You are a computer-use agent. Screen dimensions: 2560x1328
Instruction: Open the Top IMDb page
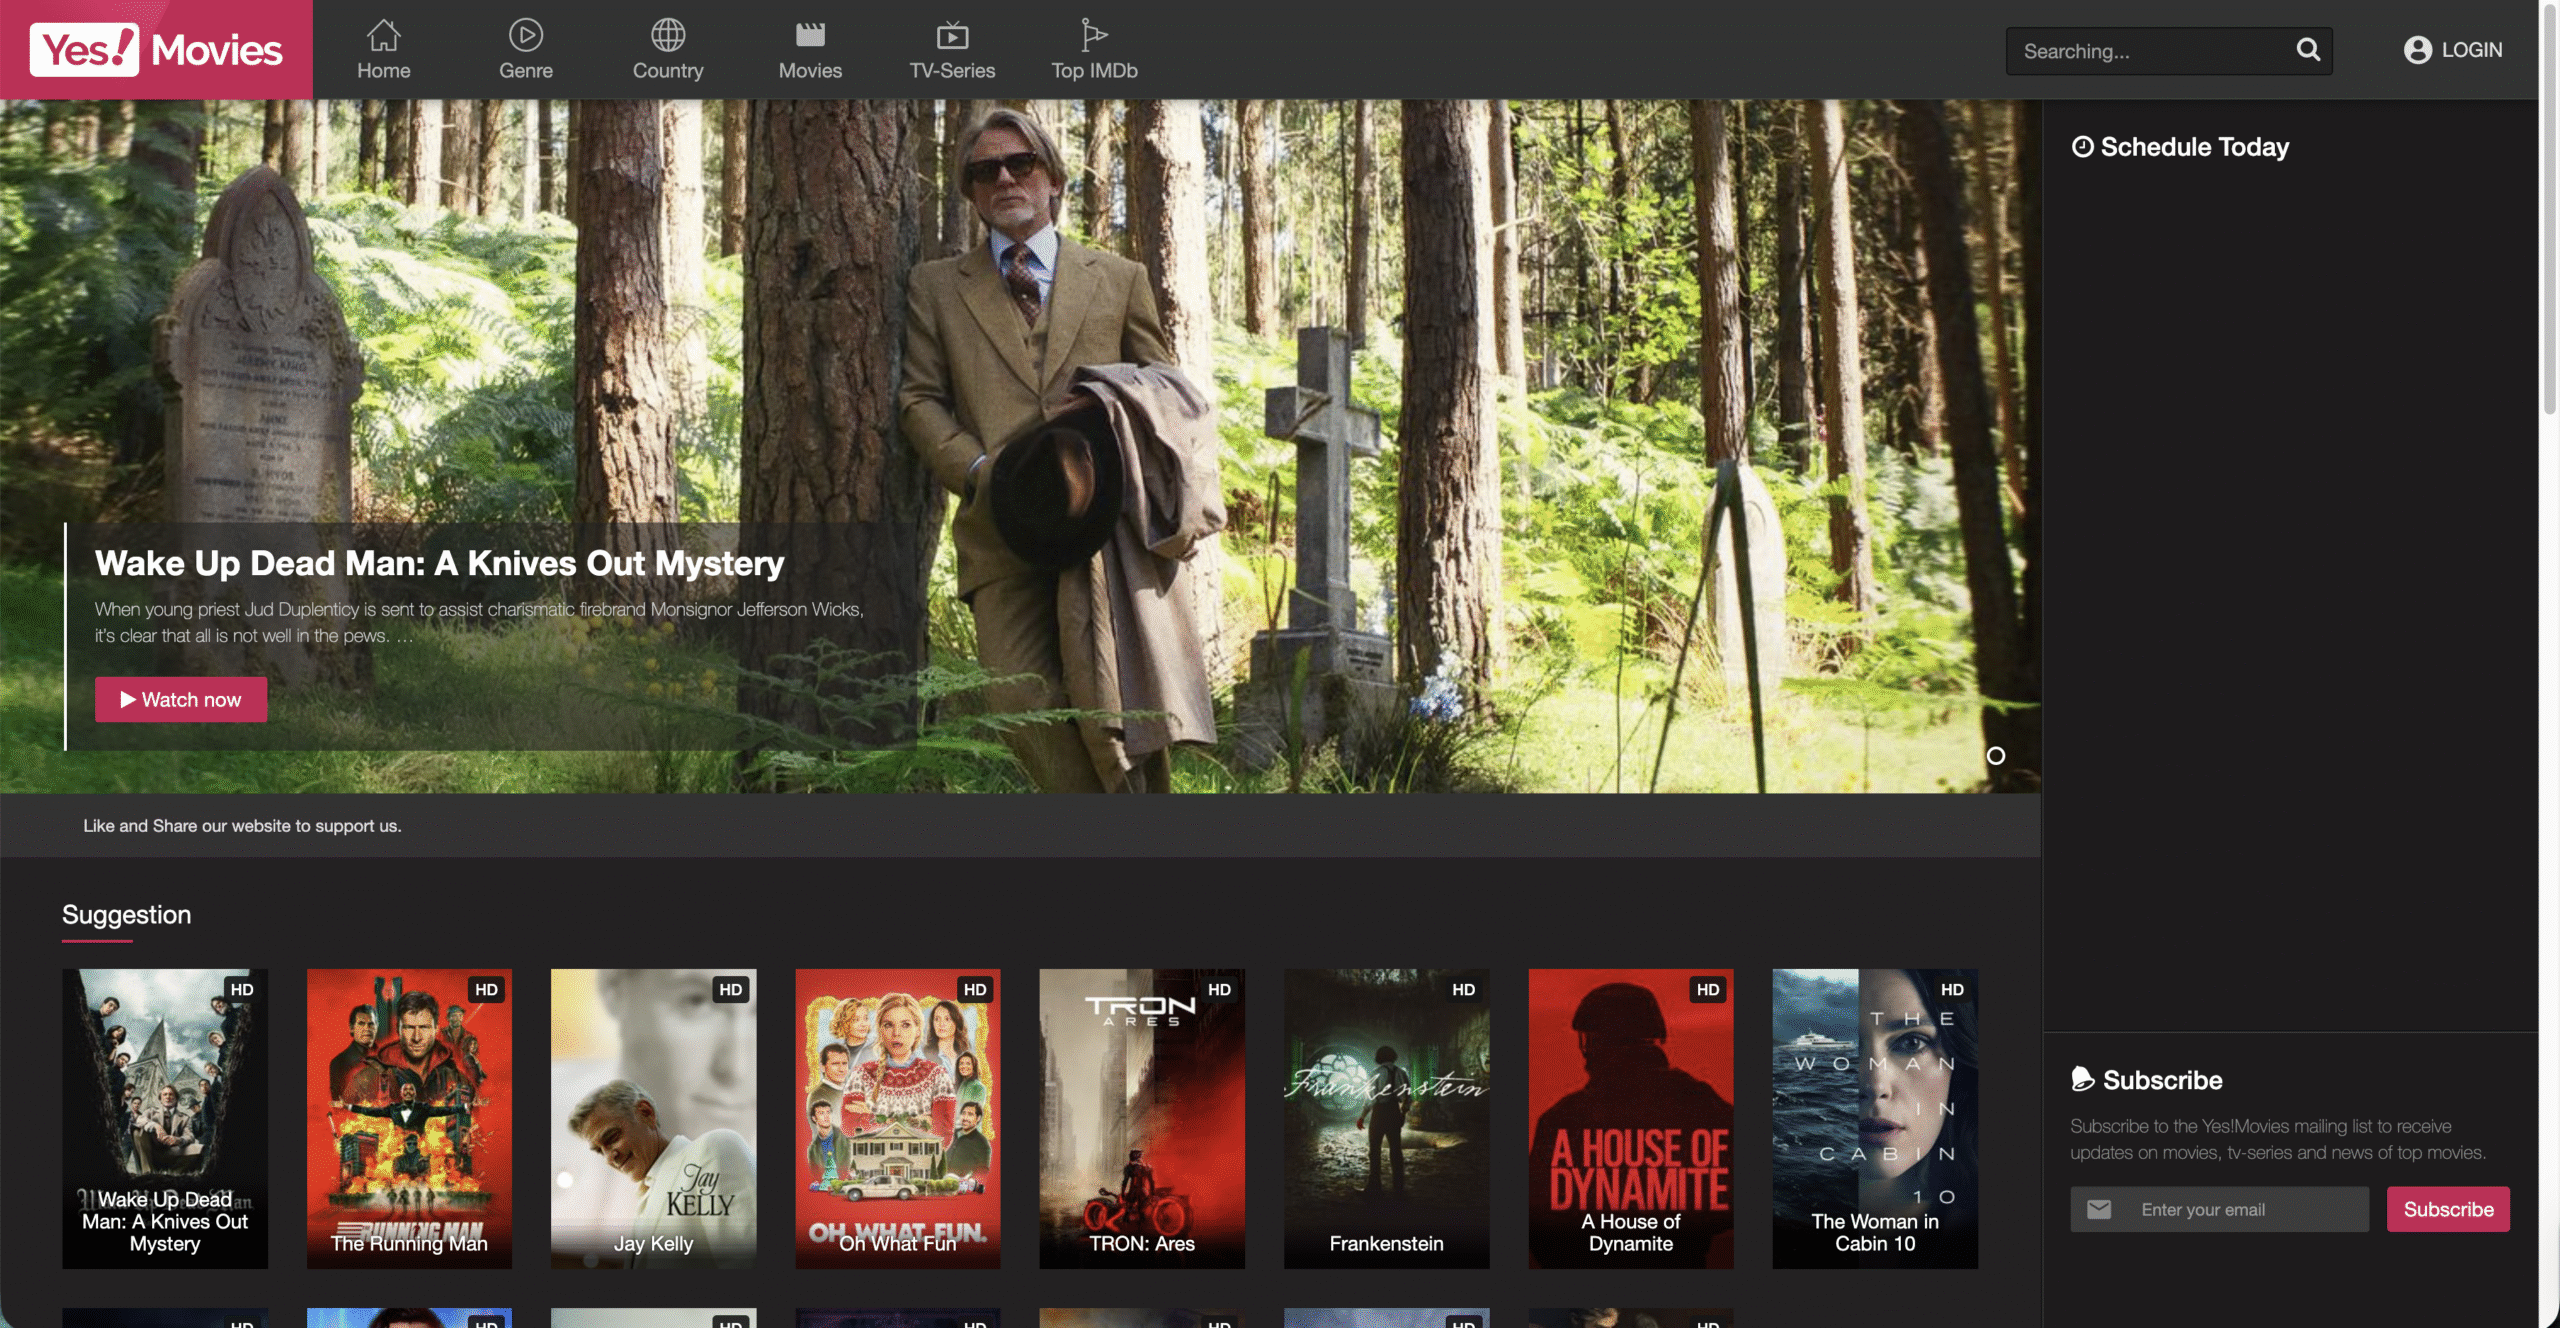[x=1094, y=50]
